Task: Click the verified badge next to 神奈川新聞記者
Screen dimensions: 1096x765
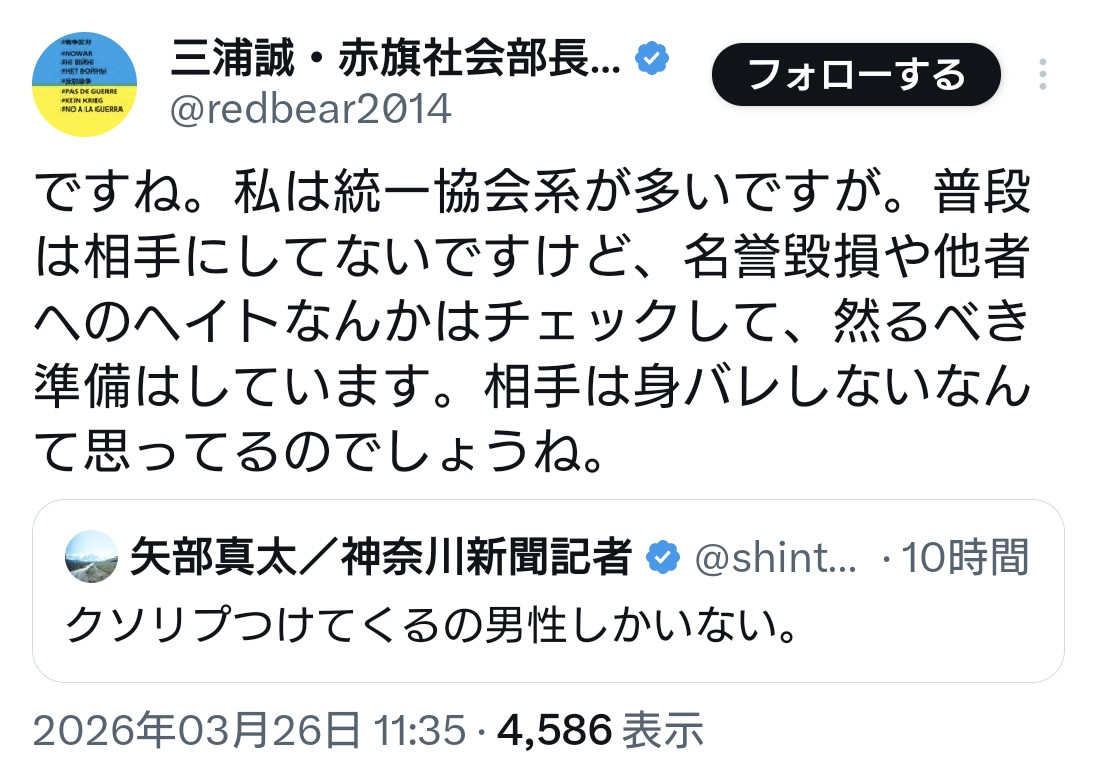Action: tap(661, 558)
